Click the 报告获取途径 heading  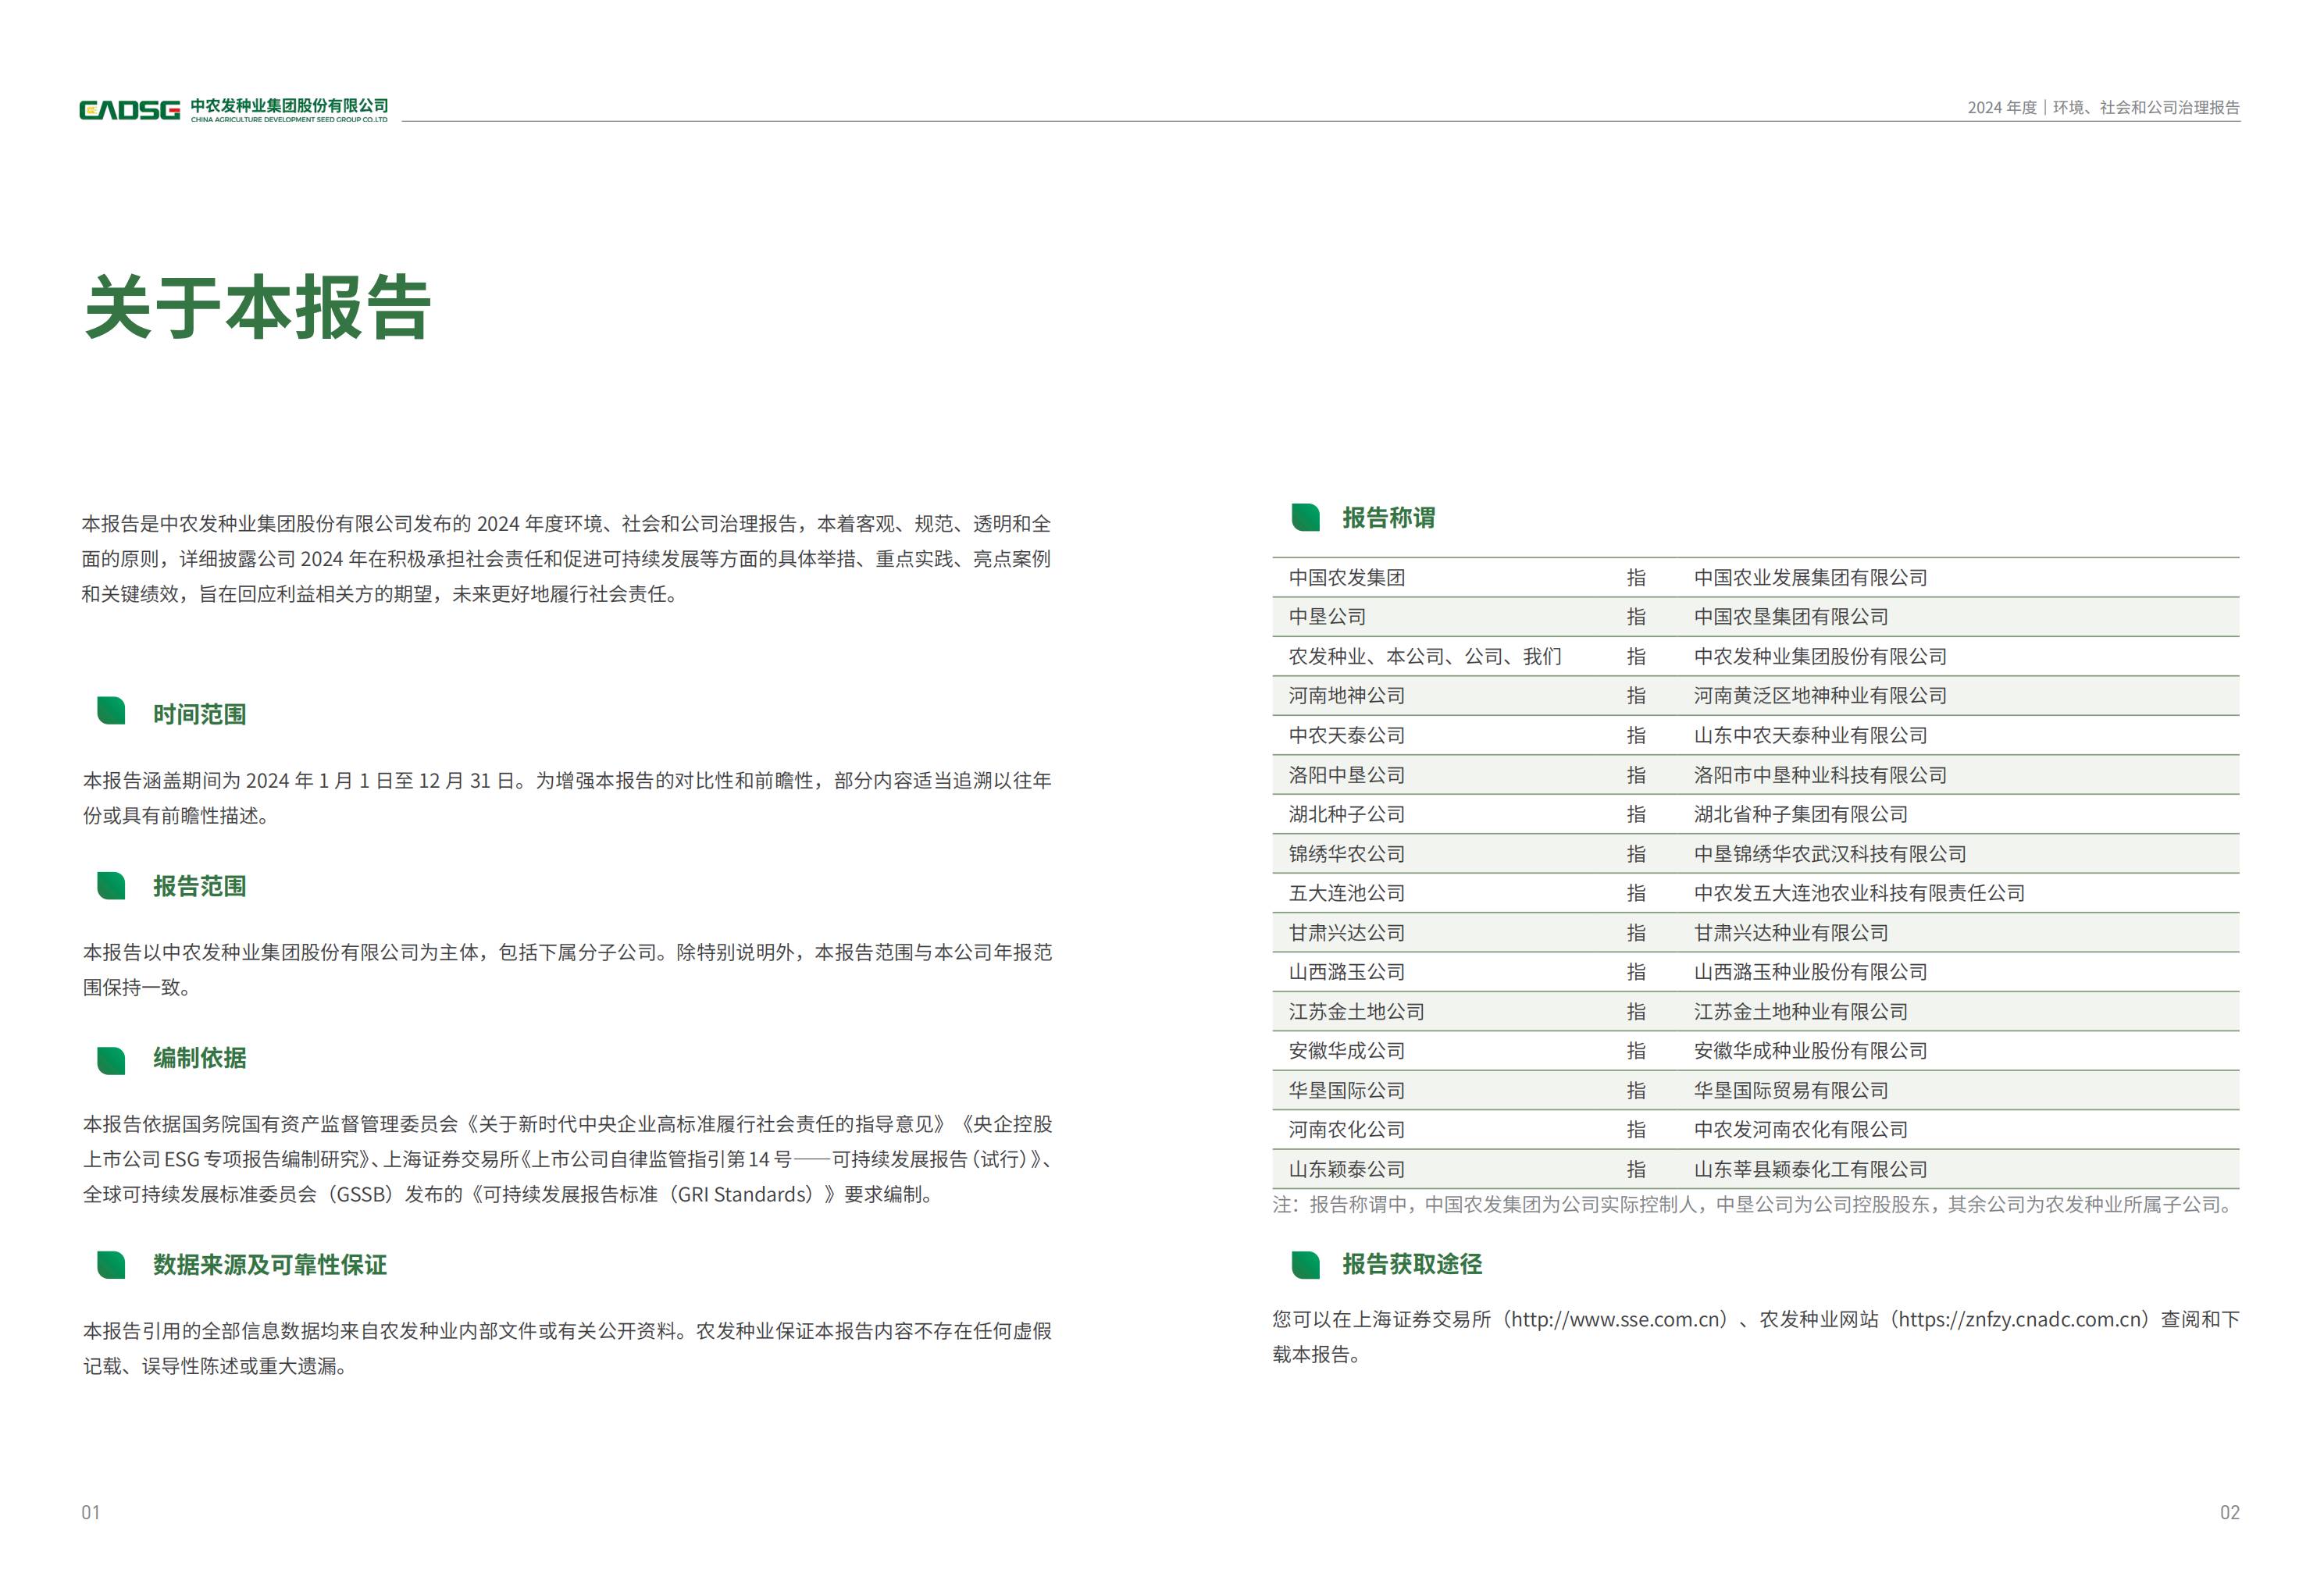pyautogui.click(x=1412, y=1264)
